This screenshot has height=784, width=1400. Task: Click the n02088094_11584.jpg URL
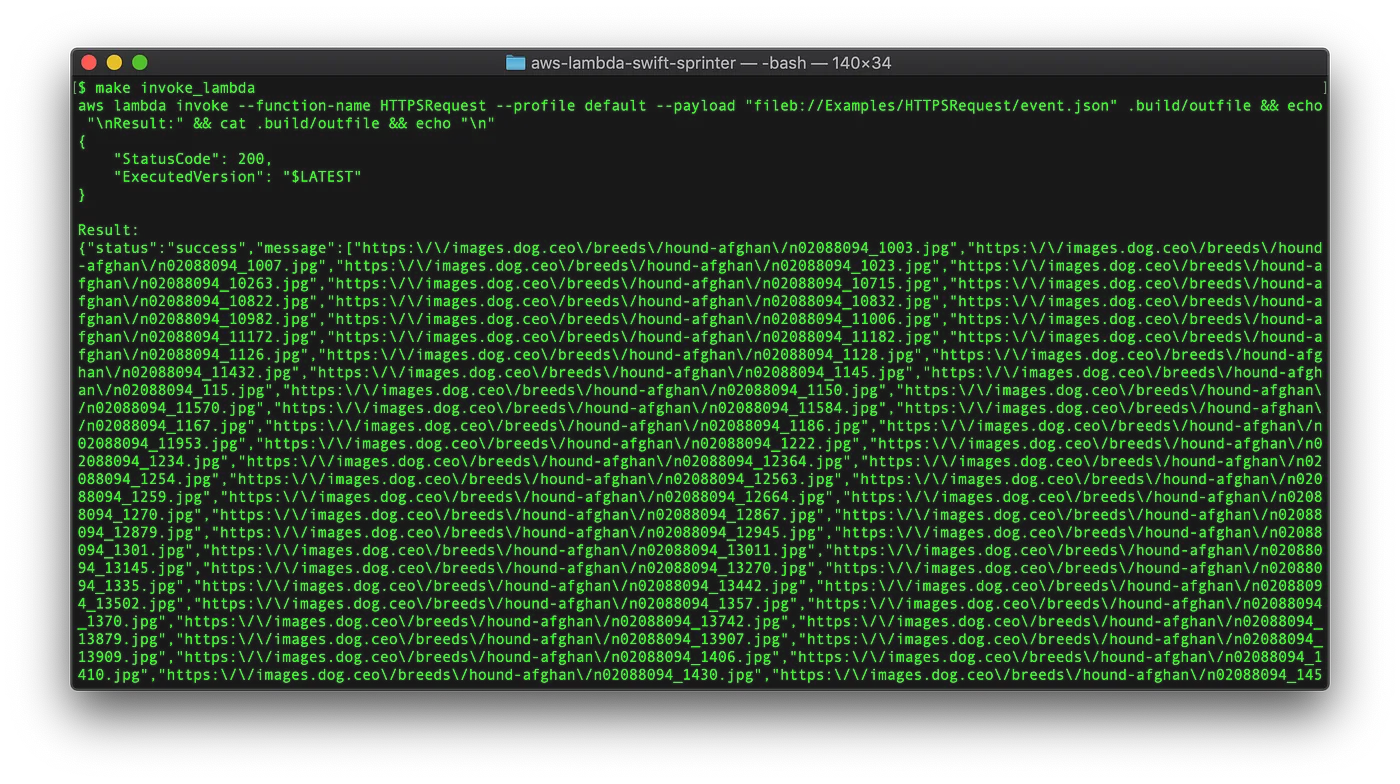point(580,408)
